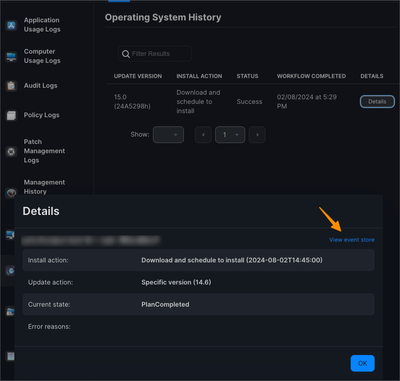Click the OK button in Details dialog
Screen dimensions: 400x381
[x=363, y=363]
